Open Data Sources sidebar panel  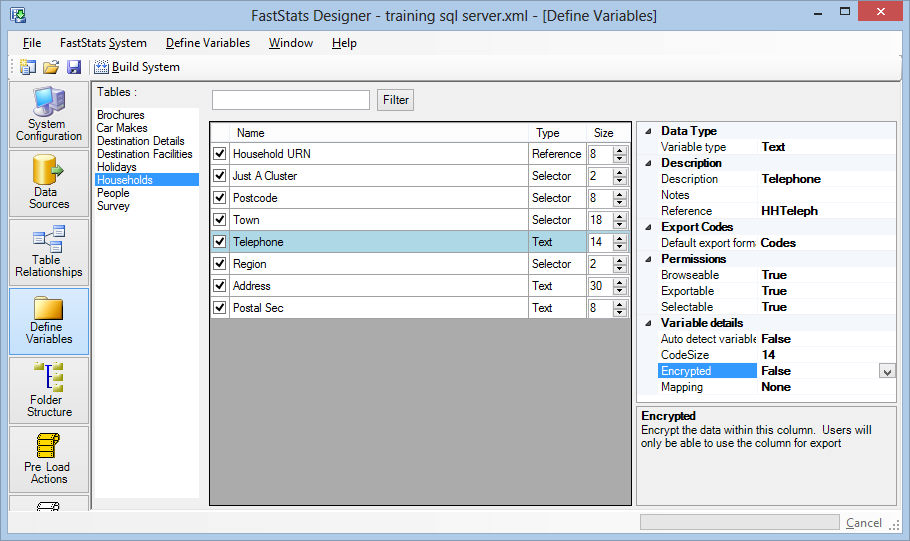click(49, 183)
